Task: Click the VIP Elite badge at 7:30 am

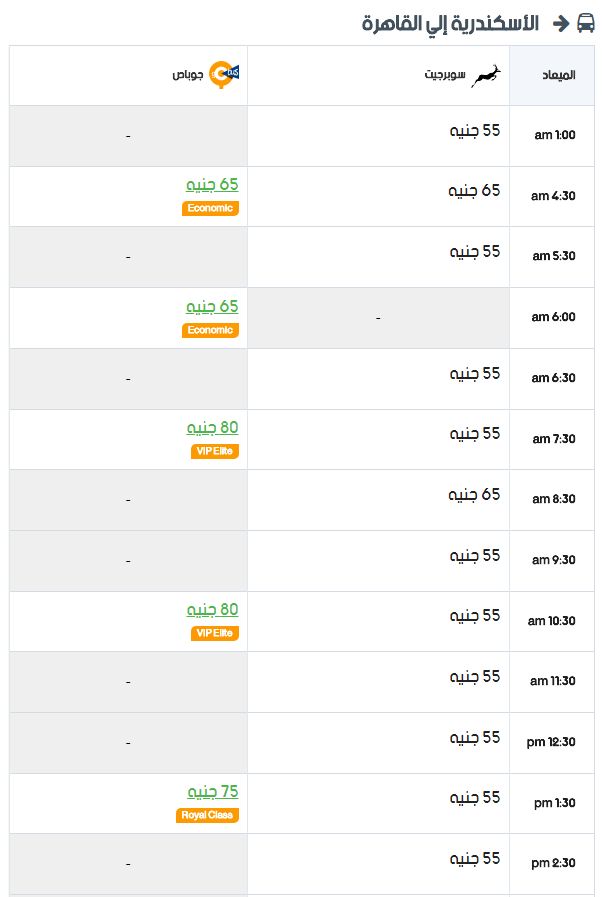Action: (x=215, y=451)
